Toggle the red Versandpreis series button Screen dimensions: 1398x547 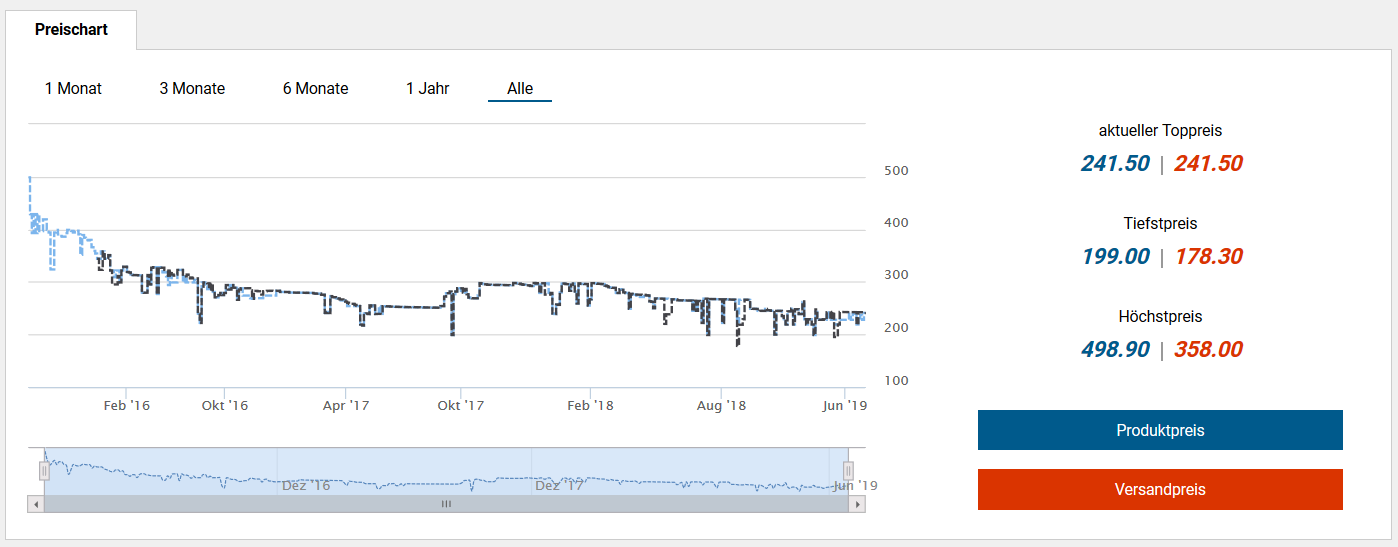click(x=1160, y=490)
